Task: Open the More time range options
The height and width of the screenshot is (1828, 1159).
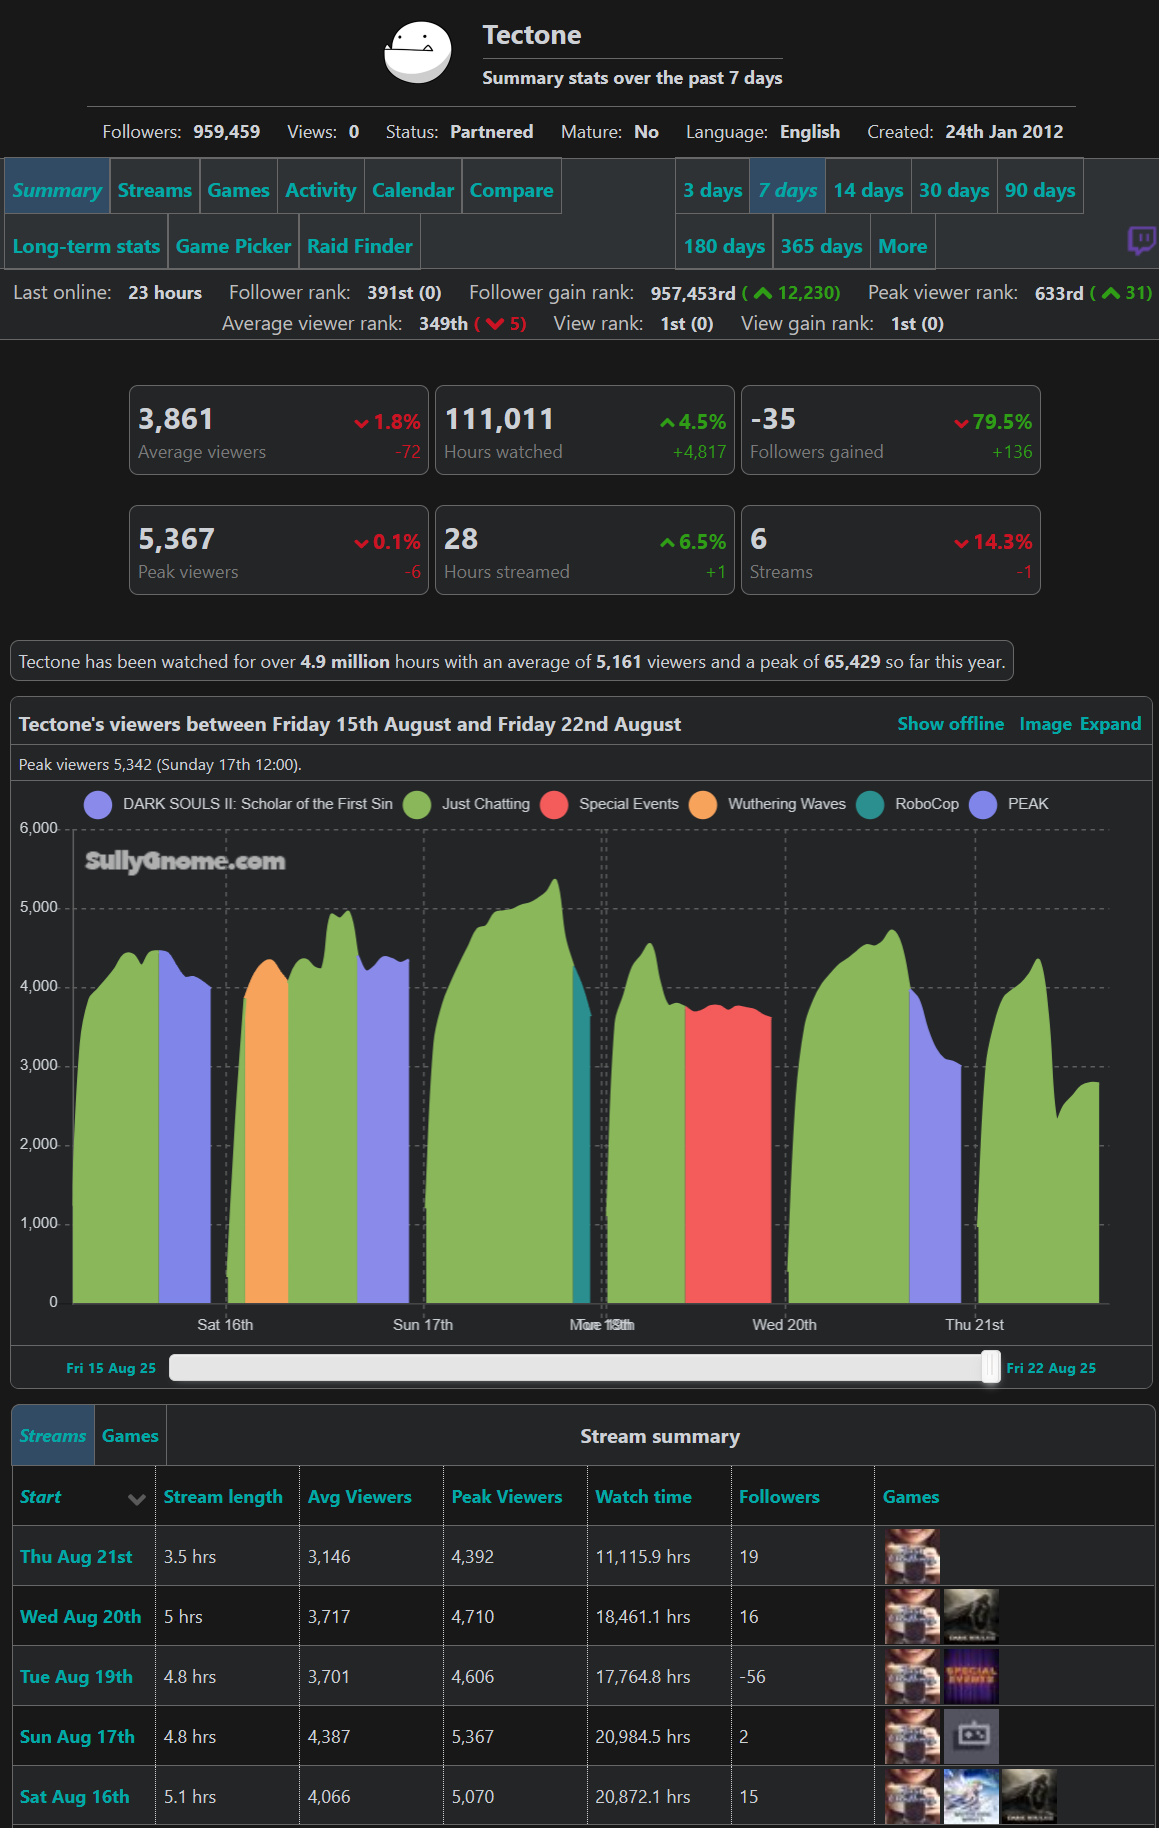Action: [903, 246]
